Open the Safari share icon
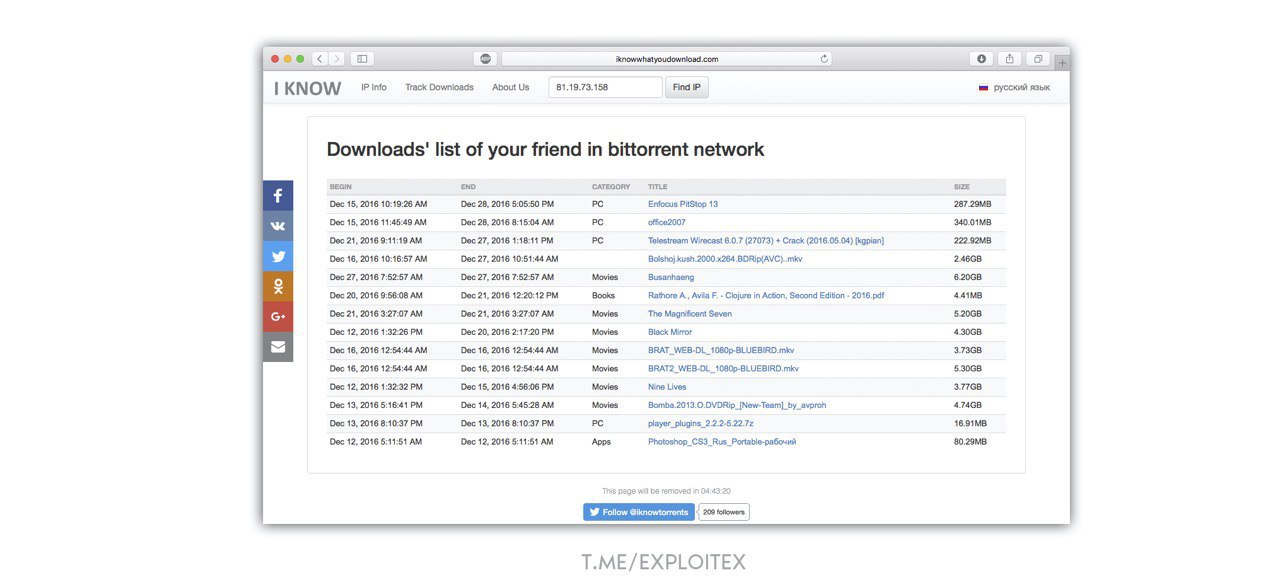Viewport: 1280px width, 584px height. coord(1010,59)
